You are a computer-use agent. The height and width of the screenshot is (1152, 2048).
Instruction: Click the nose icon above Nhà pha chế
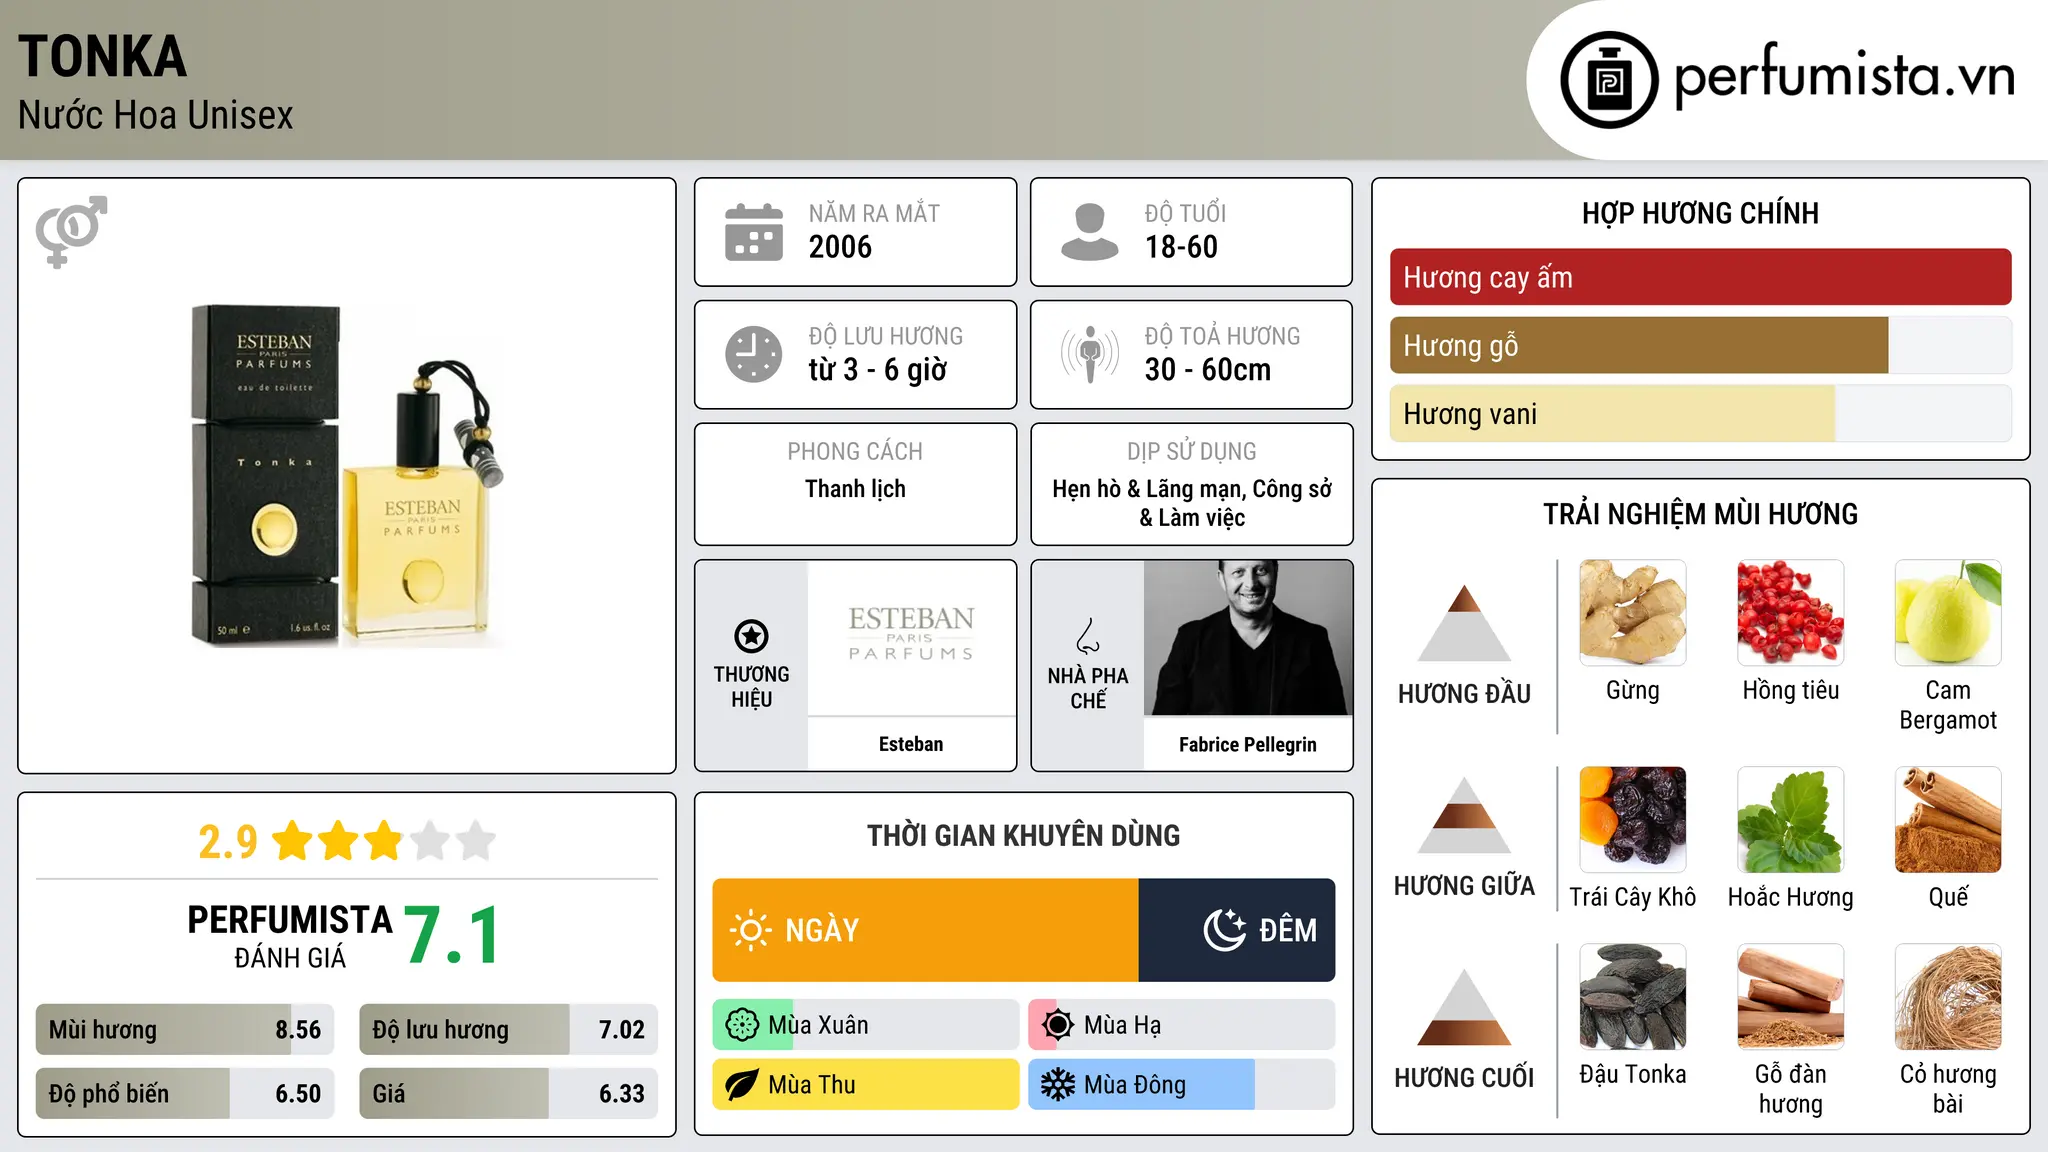[1088, 636]
